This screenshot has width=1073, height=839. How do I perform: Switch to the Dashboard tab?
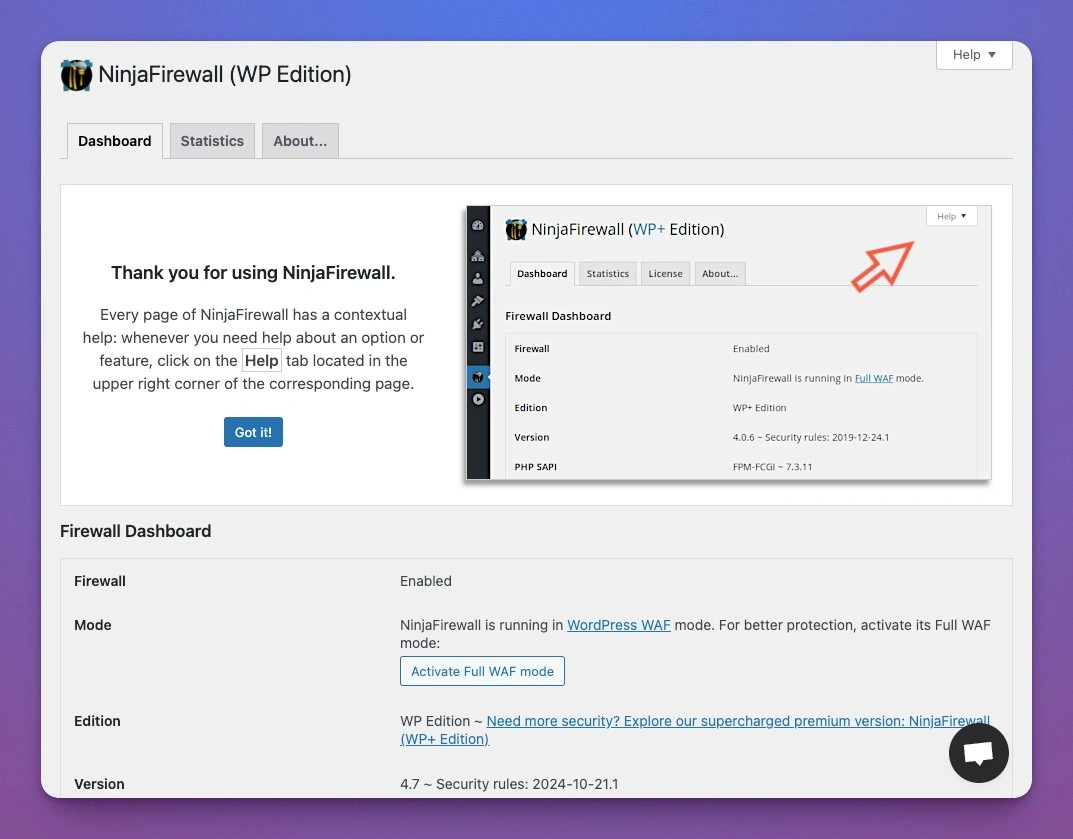coord(114,141)
